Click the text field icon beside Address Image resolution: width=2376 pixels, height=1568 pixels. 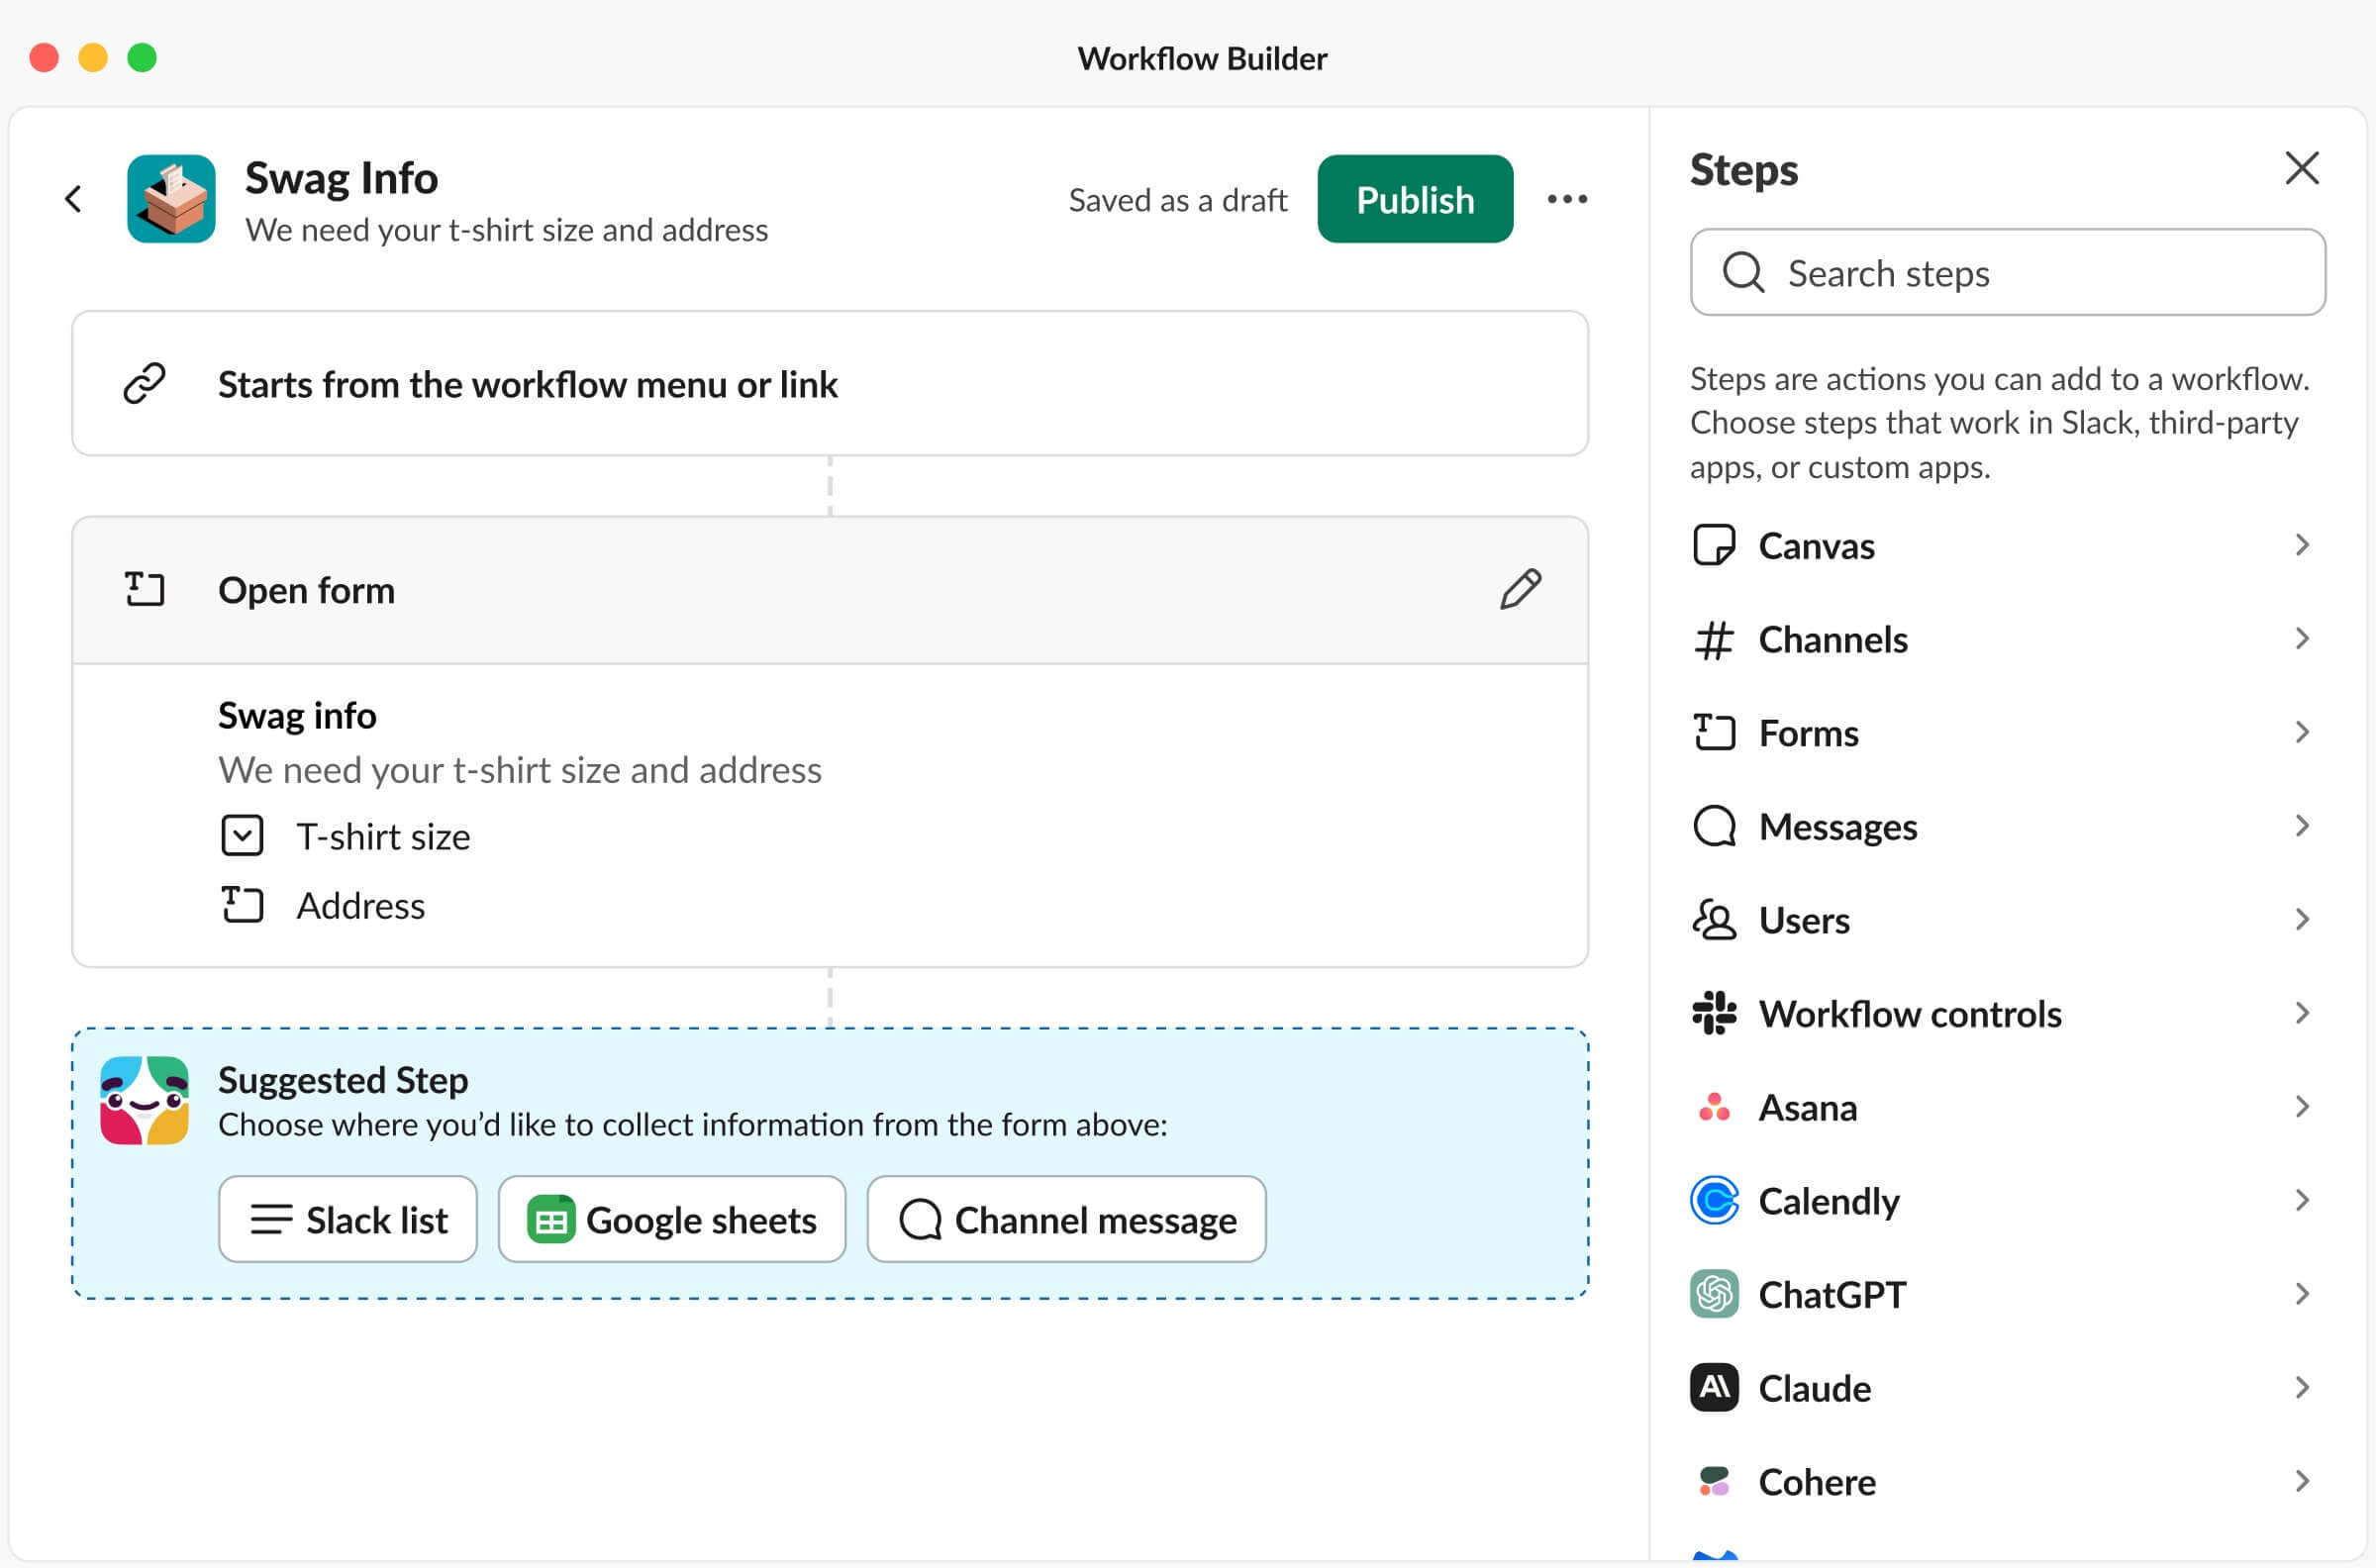pos(242,905)
